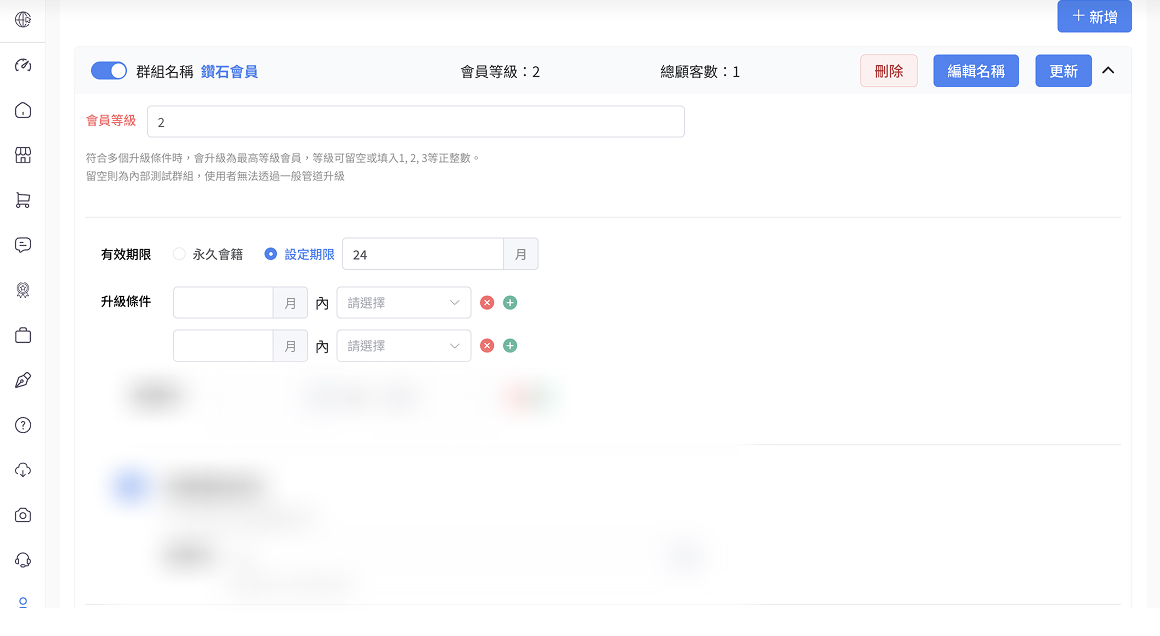The height and width of the screenshot is (636, 1160).
Task: Open the globe icon in sidebar
Action: 22,20
